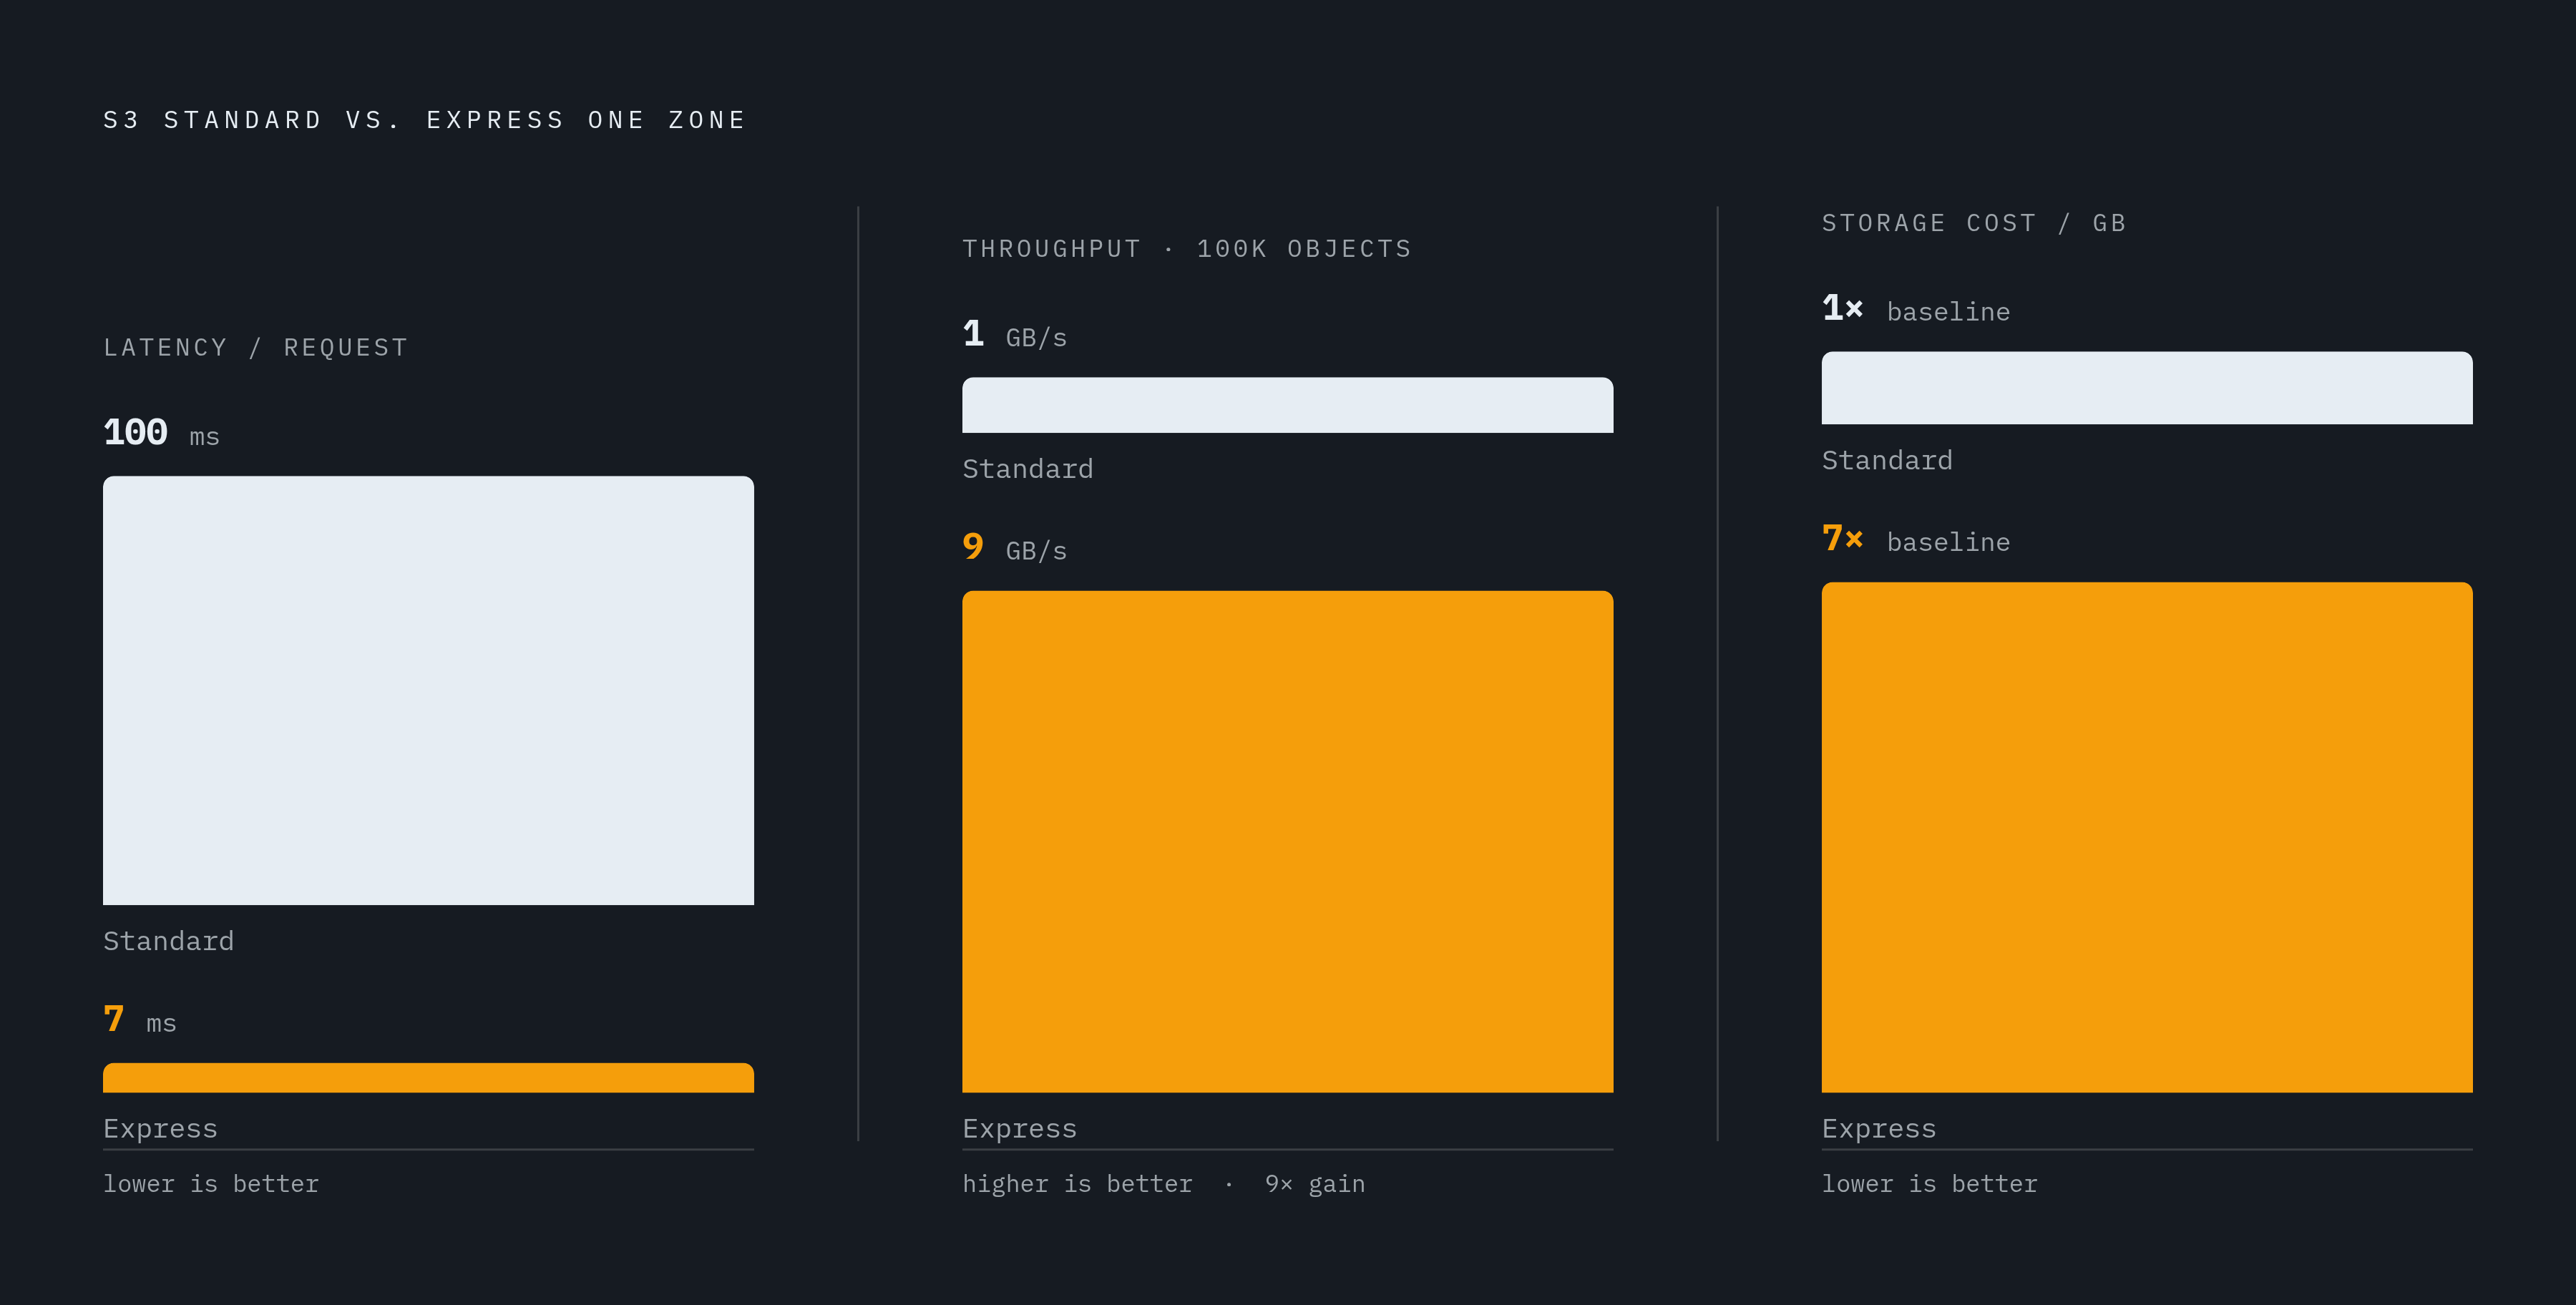Click the "9× gain" note
Screen dimensions: 2576x1305
point(1315,1184)
